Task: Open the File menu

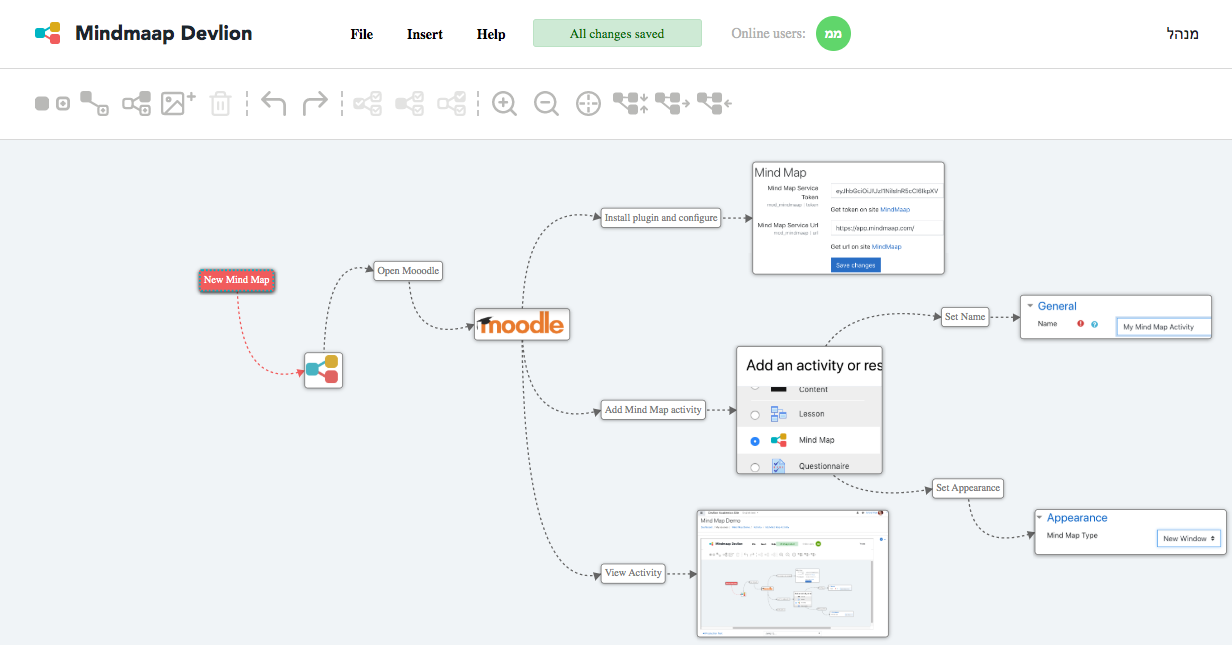Action: (x=361, y=33)
